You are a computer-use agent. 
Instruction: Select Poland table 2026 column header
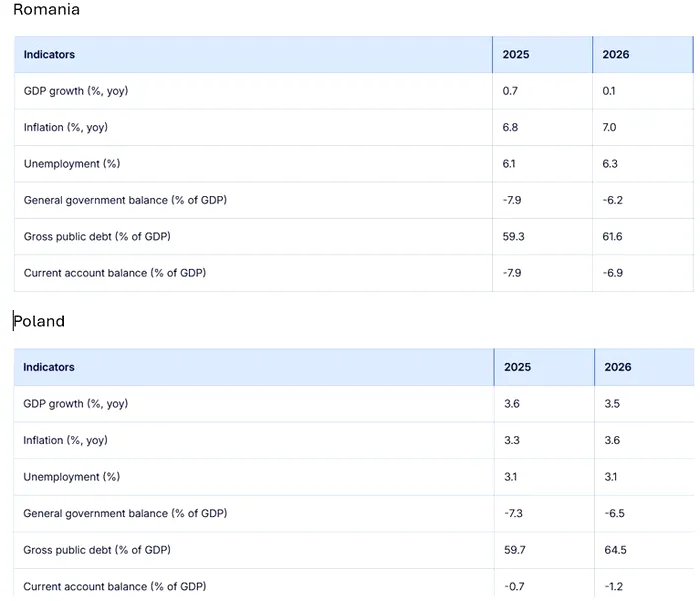pos(618,367)
